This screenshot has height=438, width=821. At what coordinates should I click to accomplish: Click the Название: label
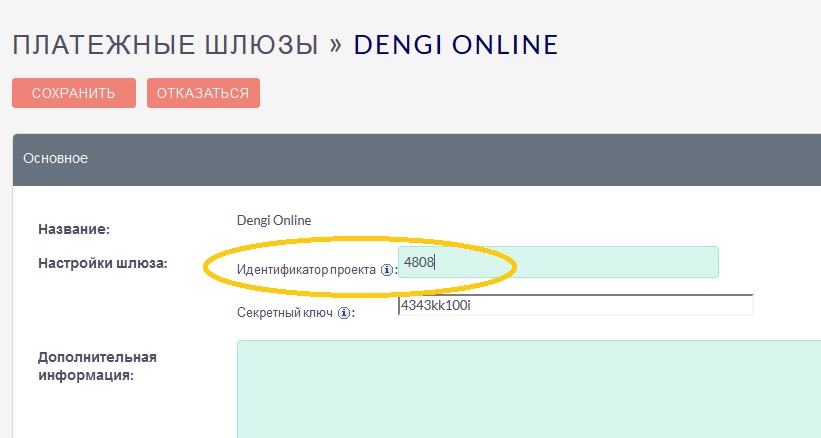coord(74,229)
